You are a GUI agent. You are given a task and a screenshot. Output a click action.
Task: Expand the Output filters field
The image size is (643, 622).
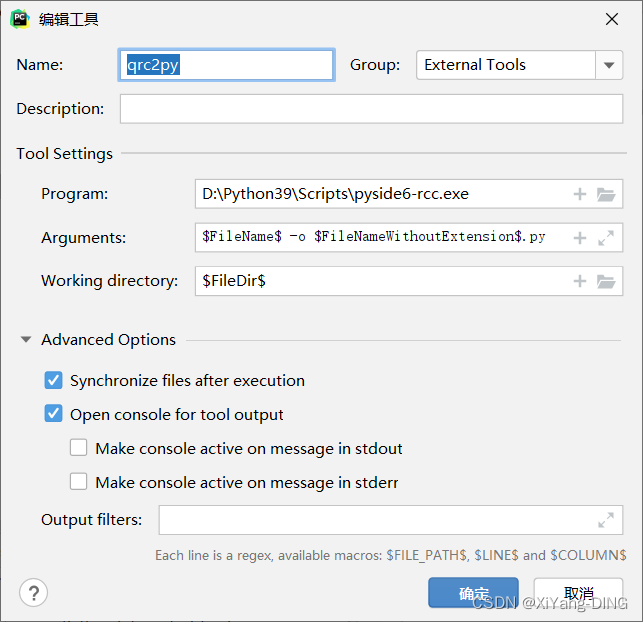606,520
